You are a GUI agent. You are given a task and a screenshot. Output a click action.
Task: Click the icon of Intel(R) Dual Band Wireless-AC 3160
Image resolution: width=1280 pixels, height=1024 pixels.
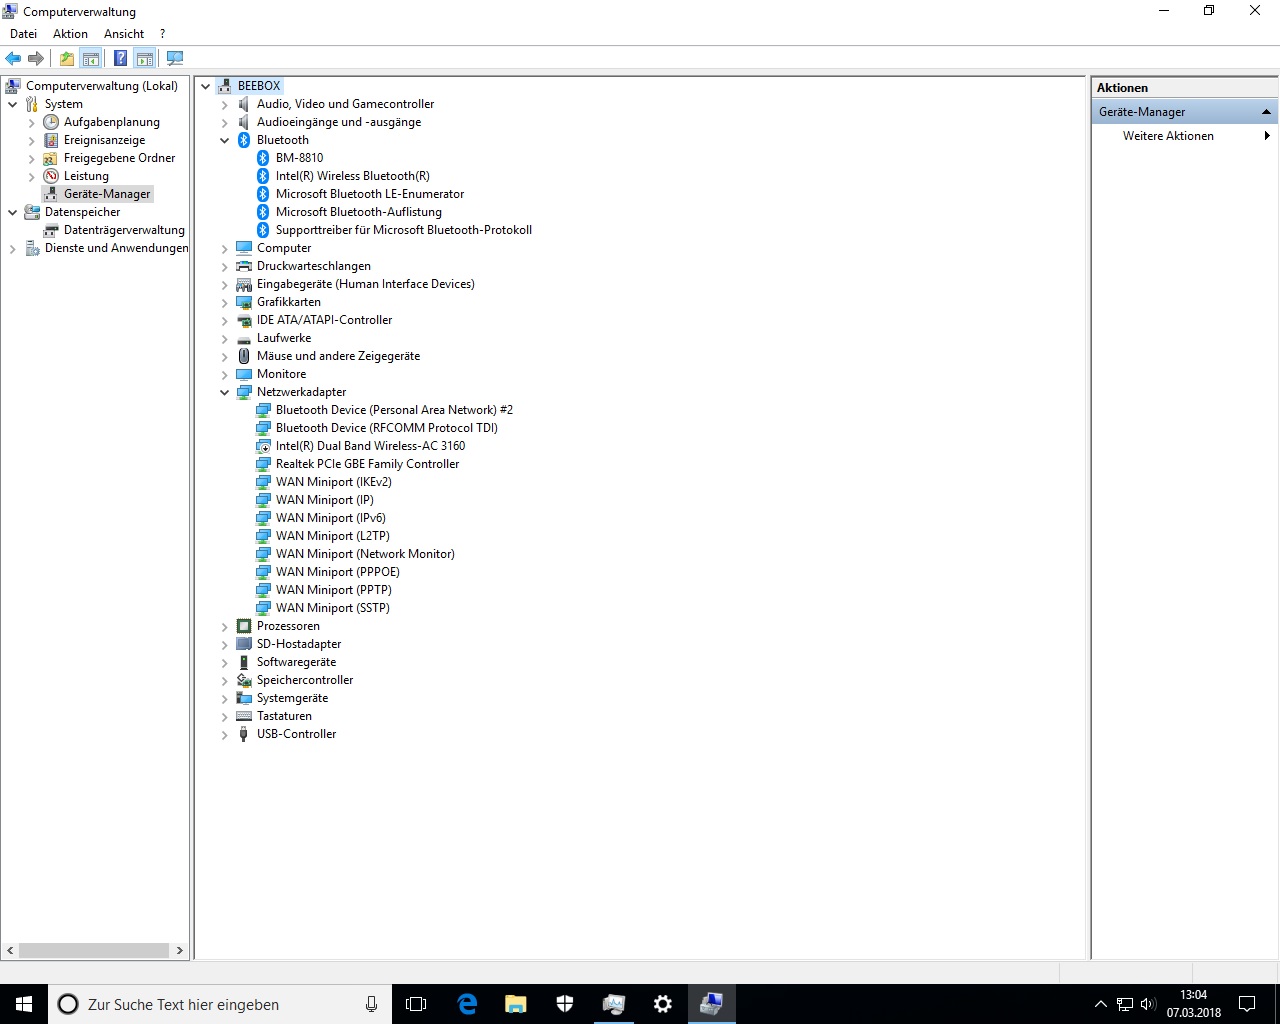coord(263,446)
